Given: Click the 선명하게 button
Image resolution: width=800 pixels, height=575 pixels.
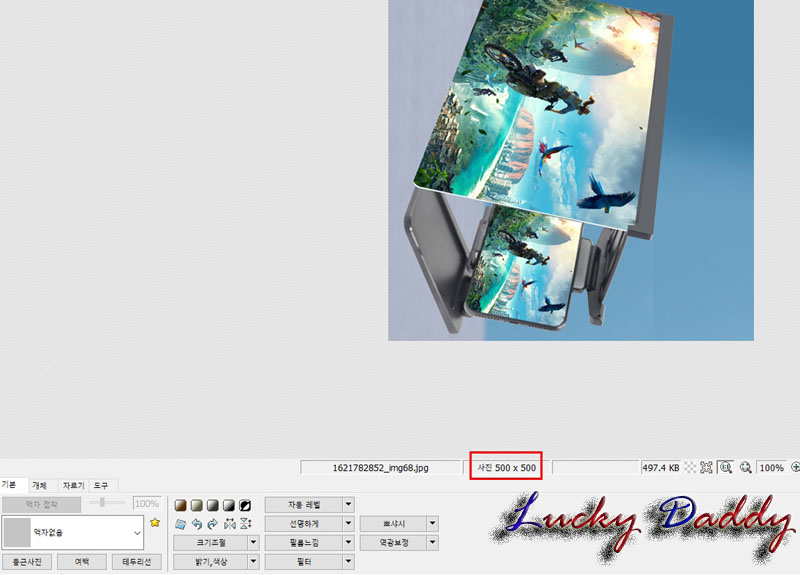Looking at the screenshot, I should [x=304, y=523].
